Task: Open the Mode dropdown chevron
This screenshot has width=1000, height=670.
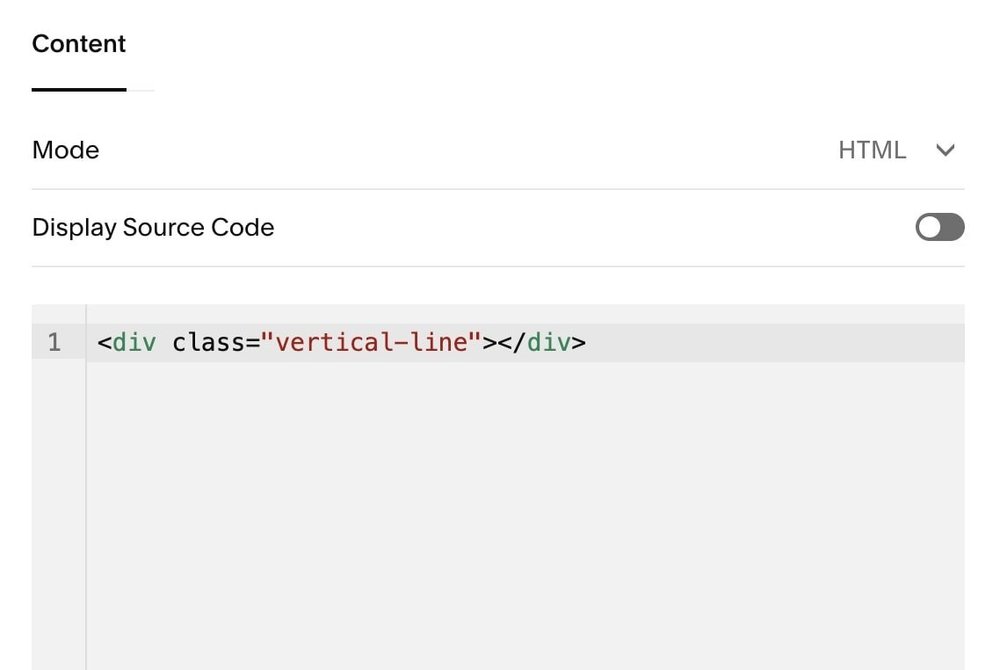Action: 945,150
